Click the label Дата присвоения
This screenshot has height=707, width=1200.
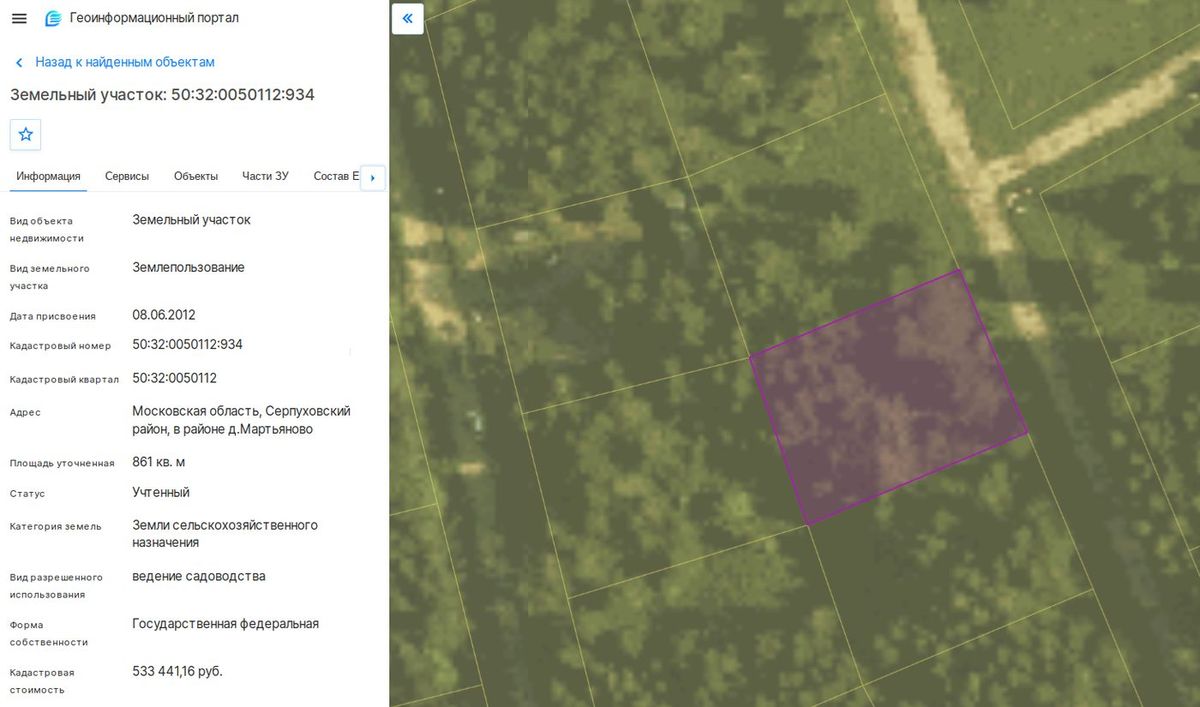[52, 316]
